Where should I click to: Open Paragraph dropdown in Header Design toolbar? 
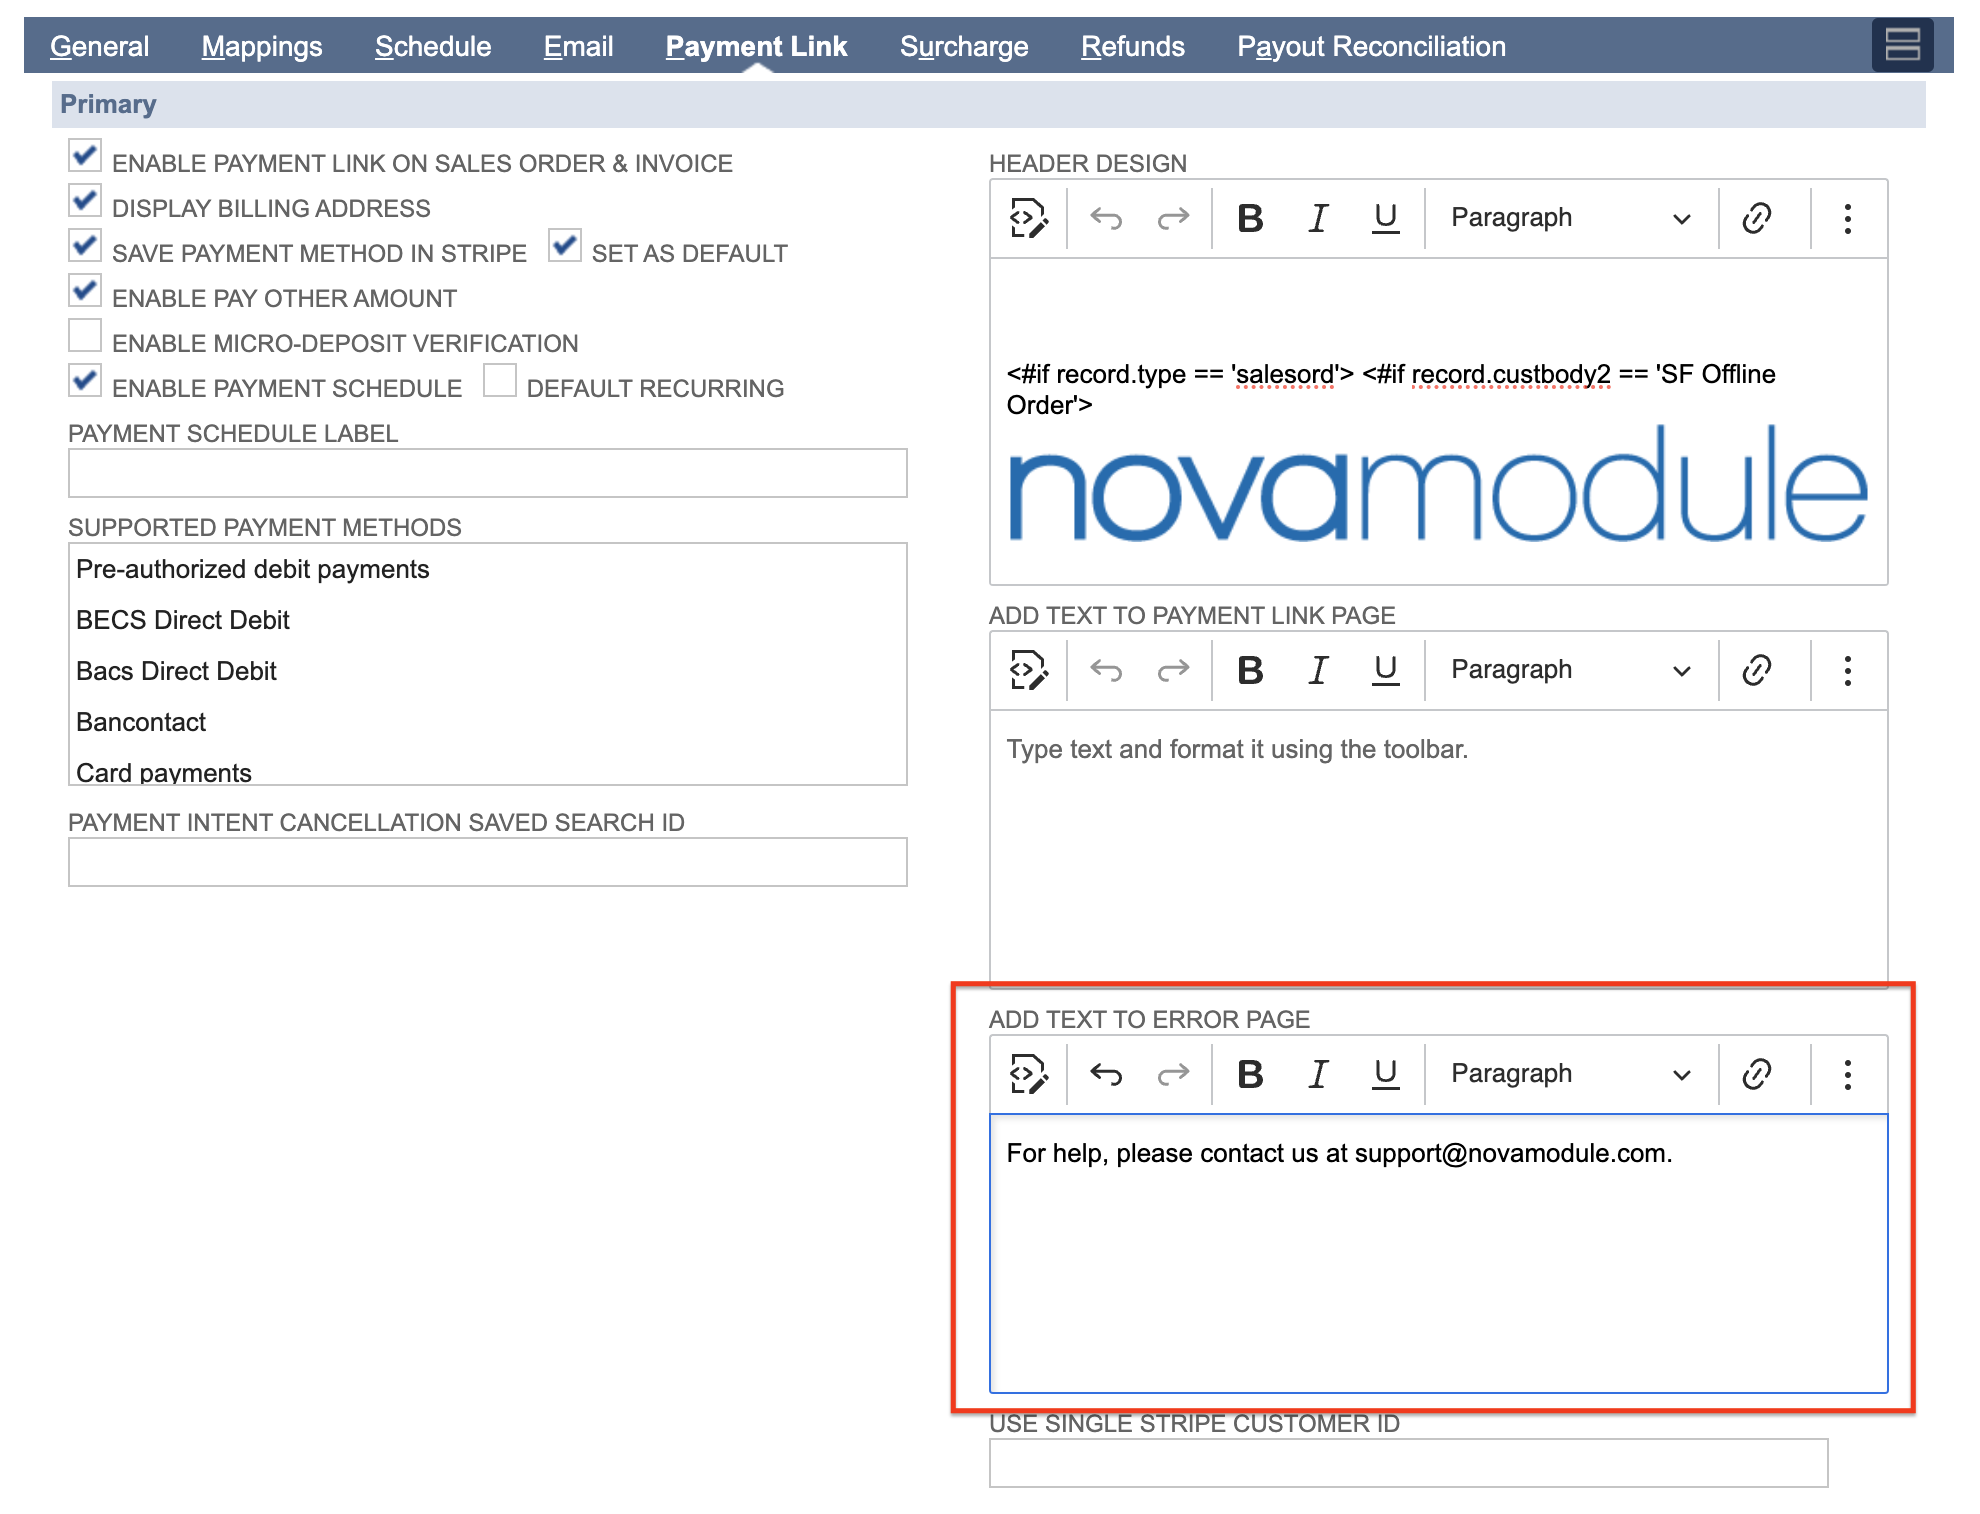(x=1570, y=218)
